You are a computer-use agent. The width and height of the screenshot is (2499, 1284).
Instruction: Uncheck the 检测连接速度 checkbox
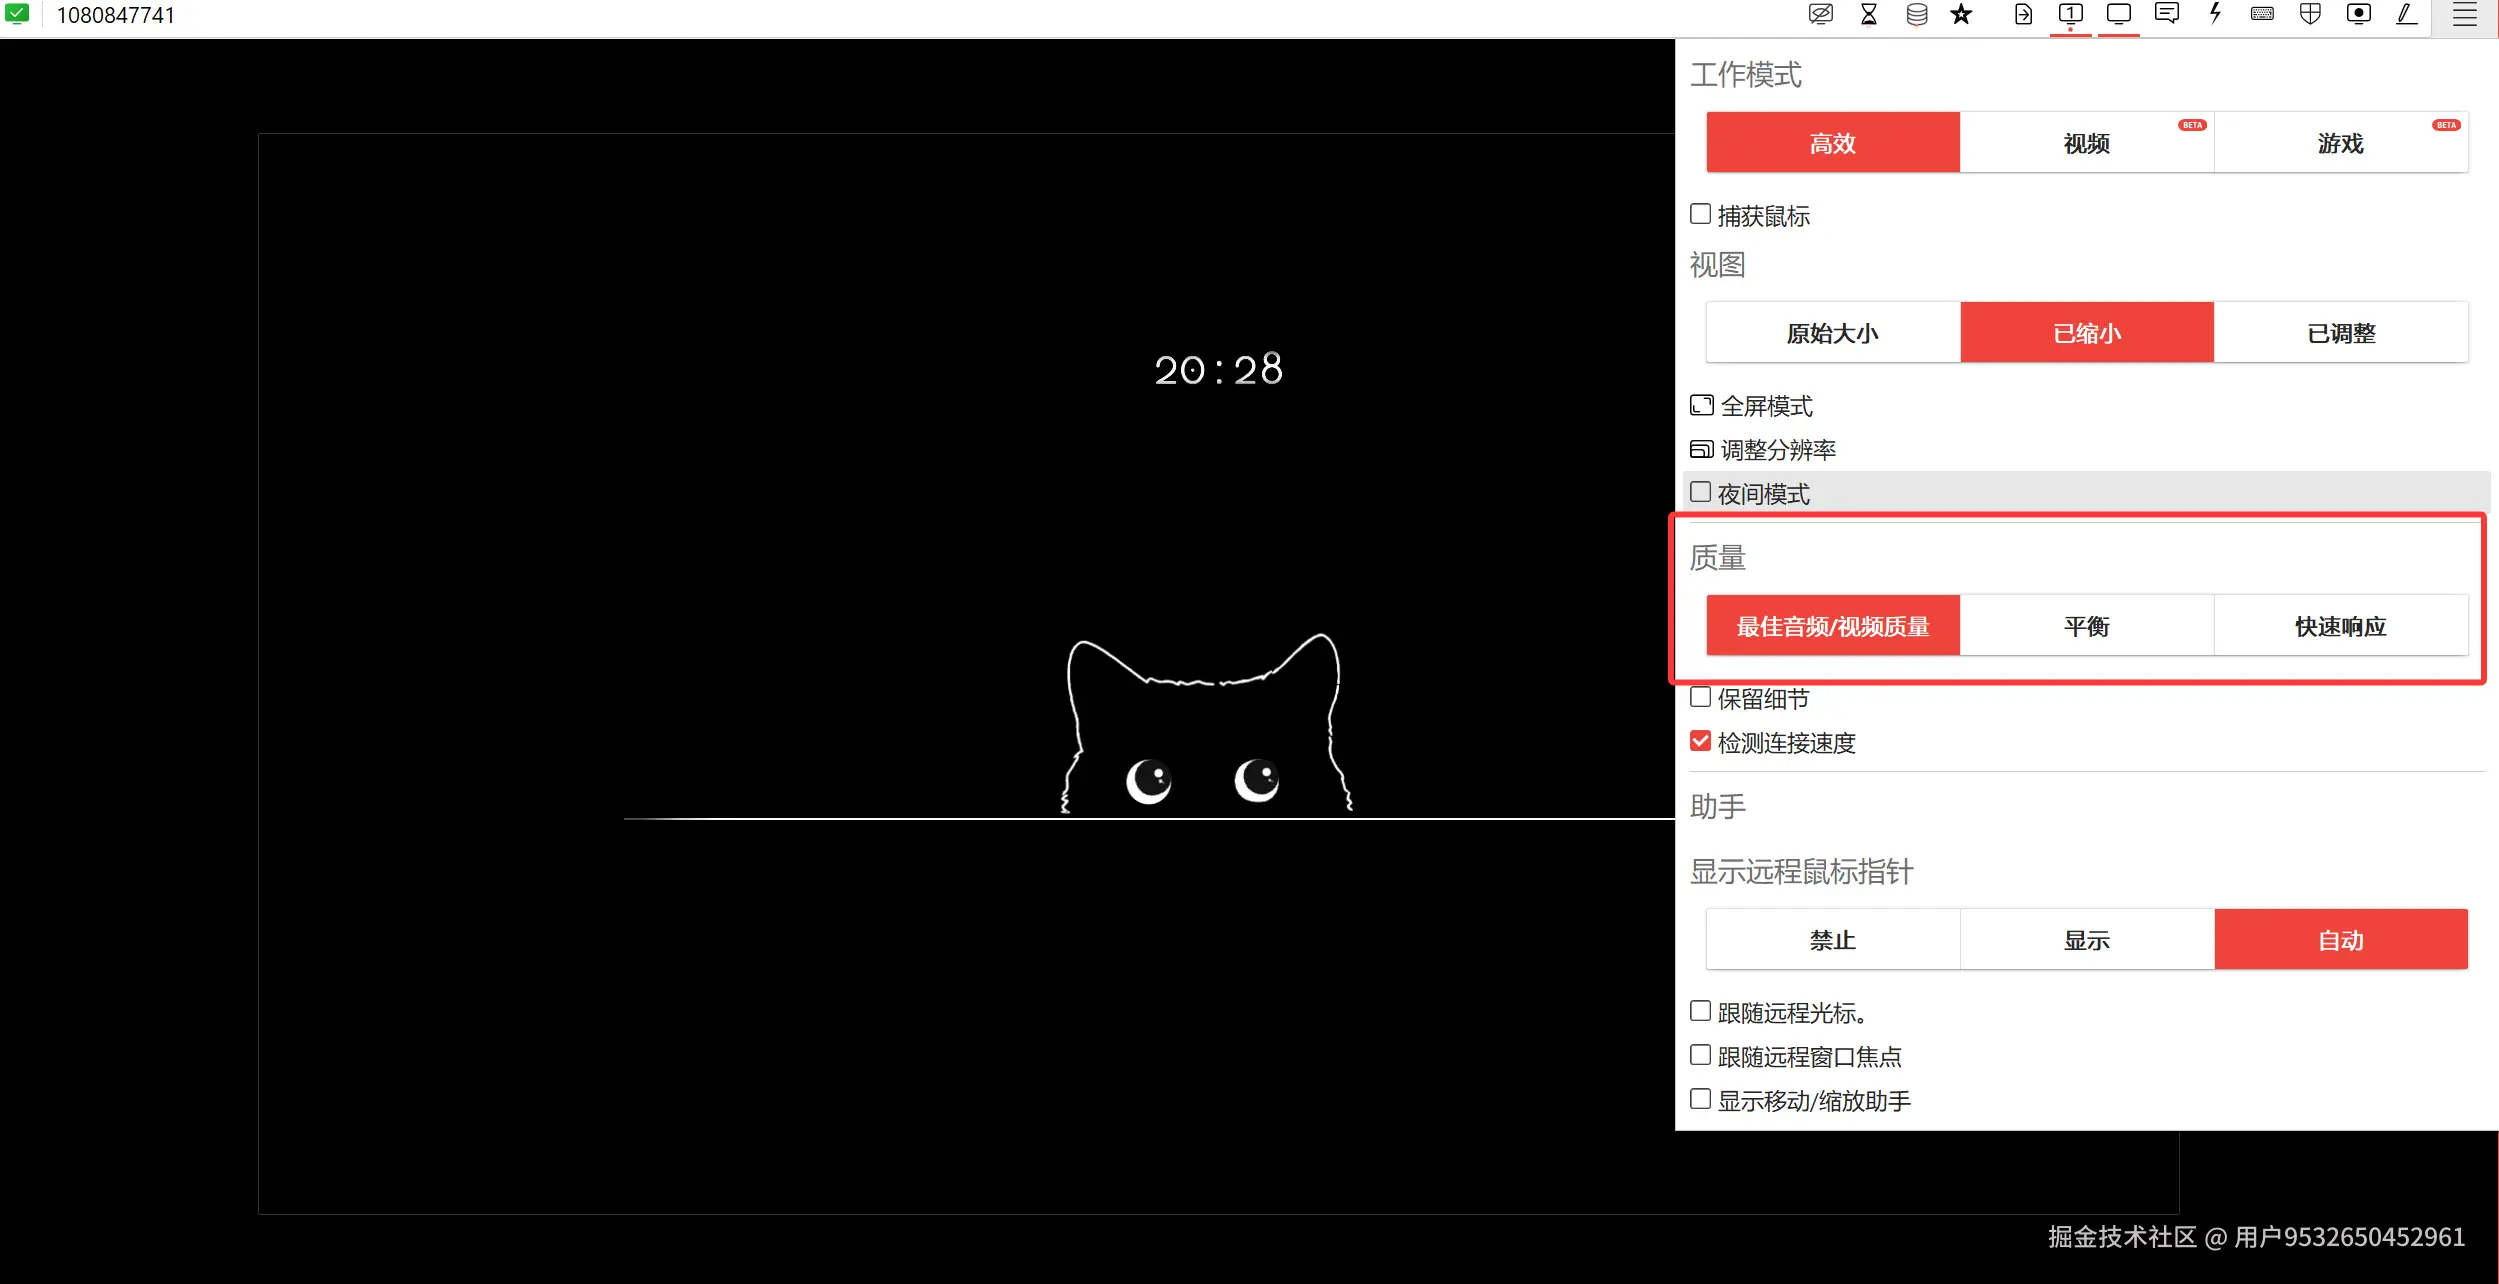(x=1700, y=741)
